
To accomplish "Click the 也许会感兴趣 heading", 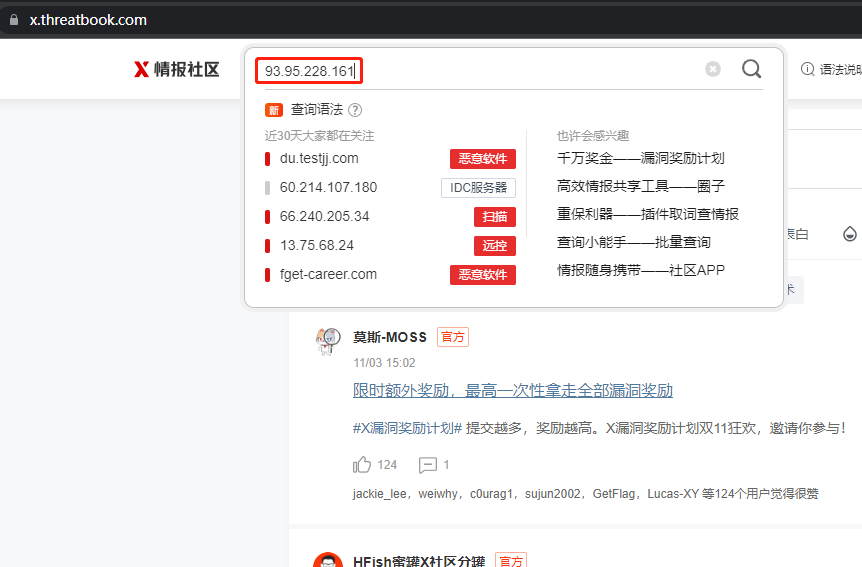I will [593, 136].
